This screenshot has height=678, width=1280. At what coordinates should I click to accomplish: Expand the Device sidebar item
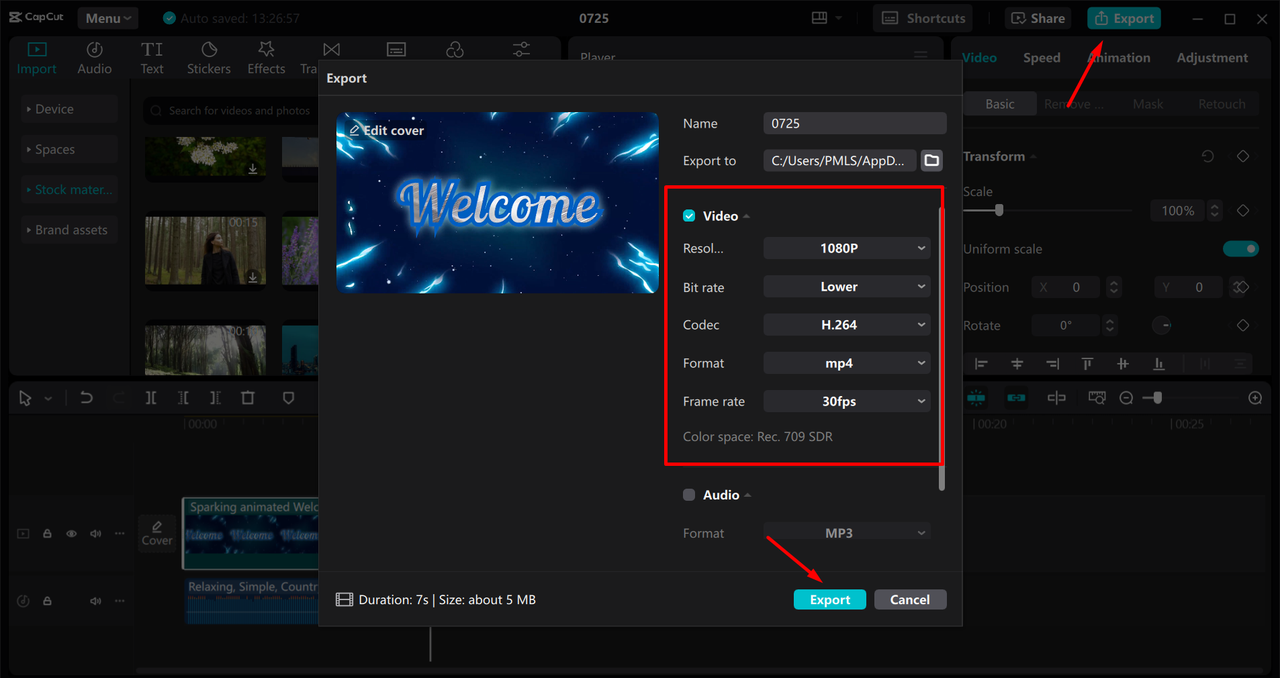(x=69, y=109)
